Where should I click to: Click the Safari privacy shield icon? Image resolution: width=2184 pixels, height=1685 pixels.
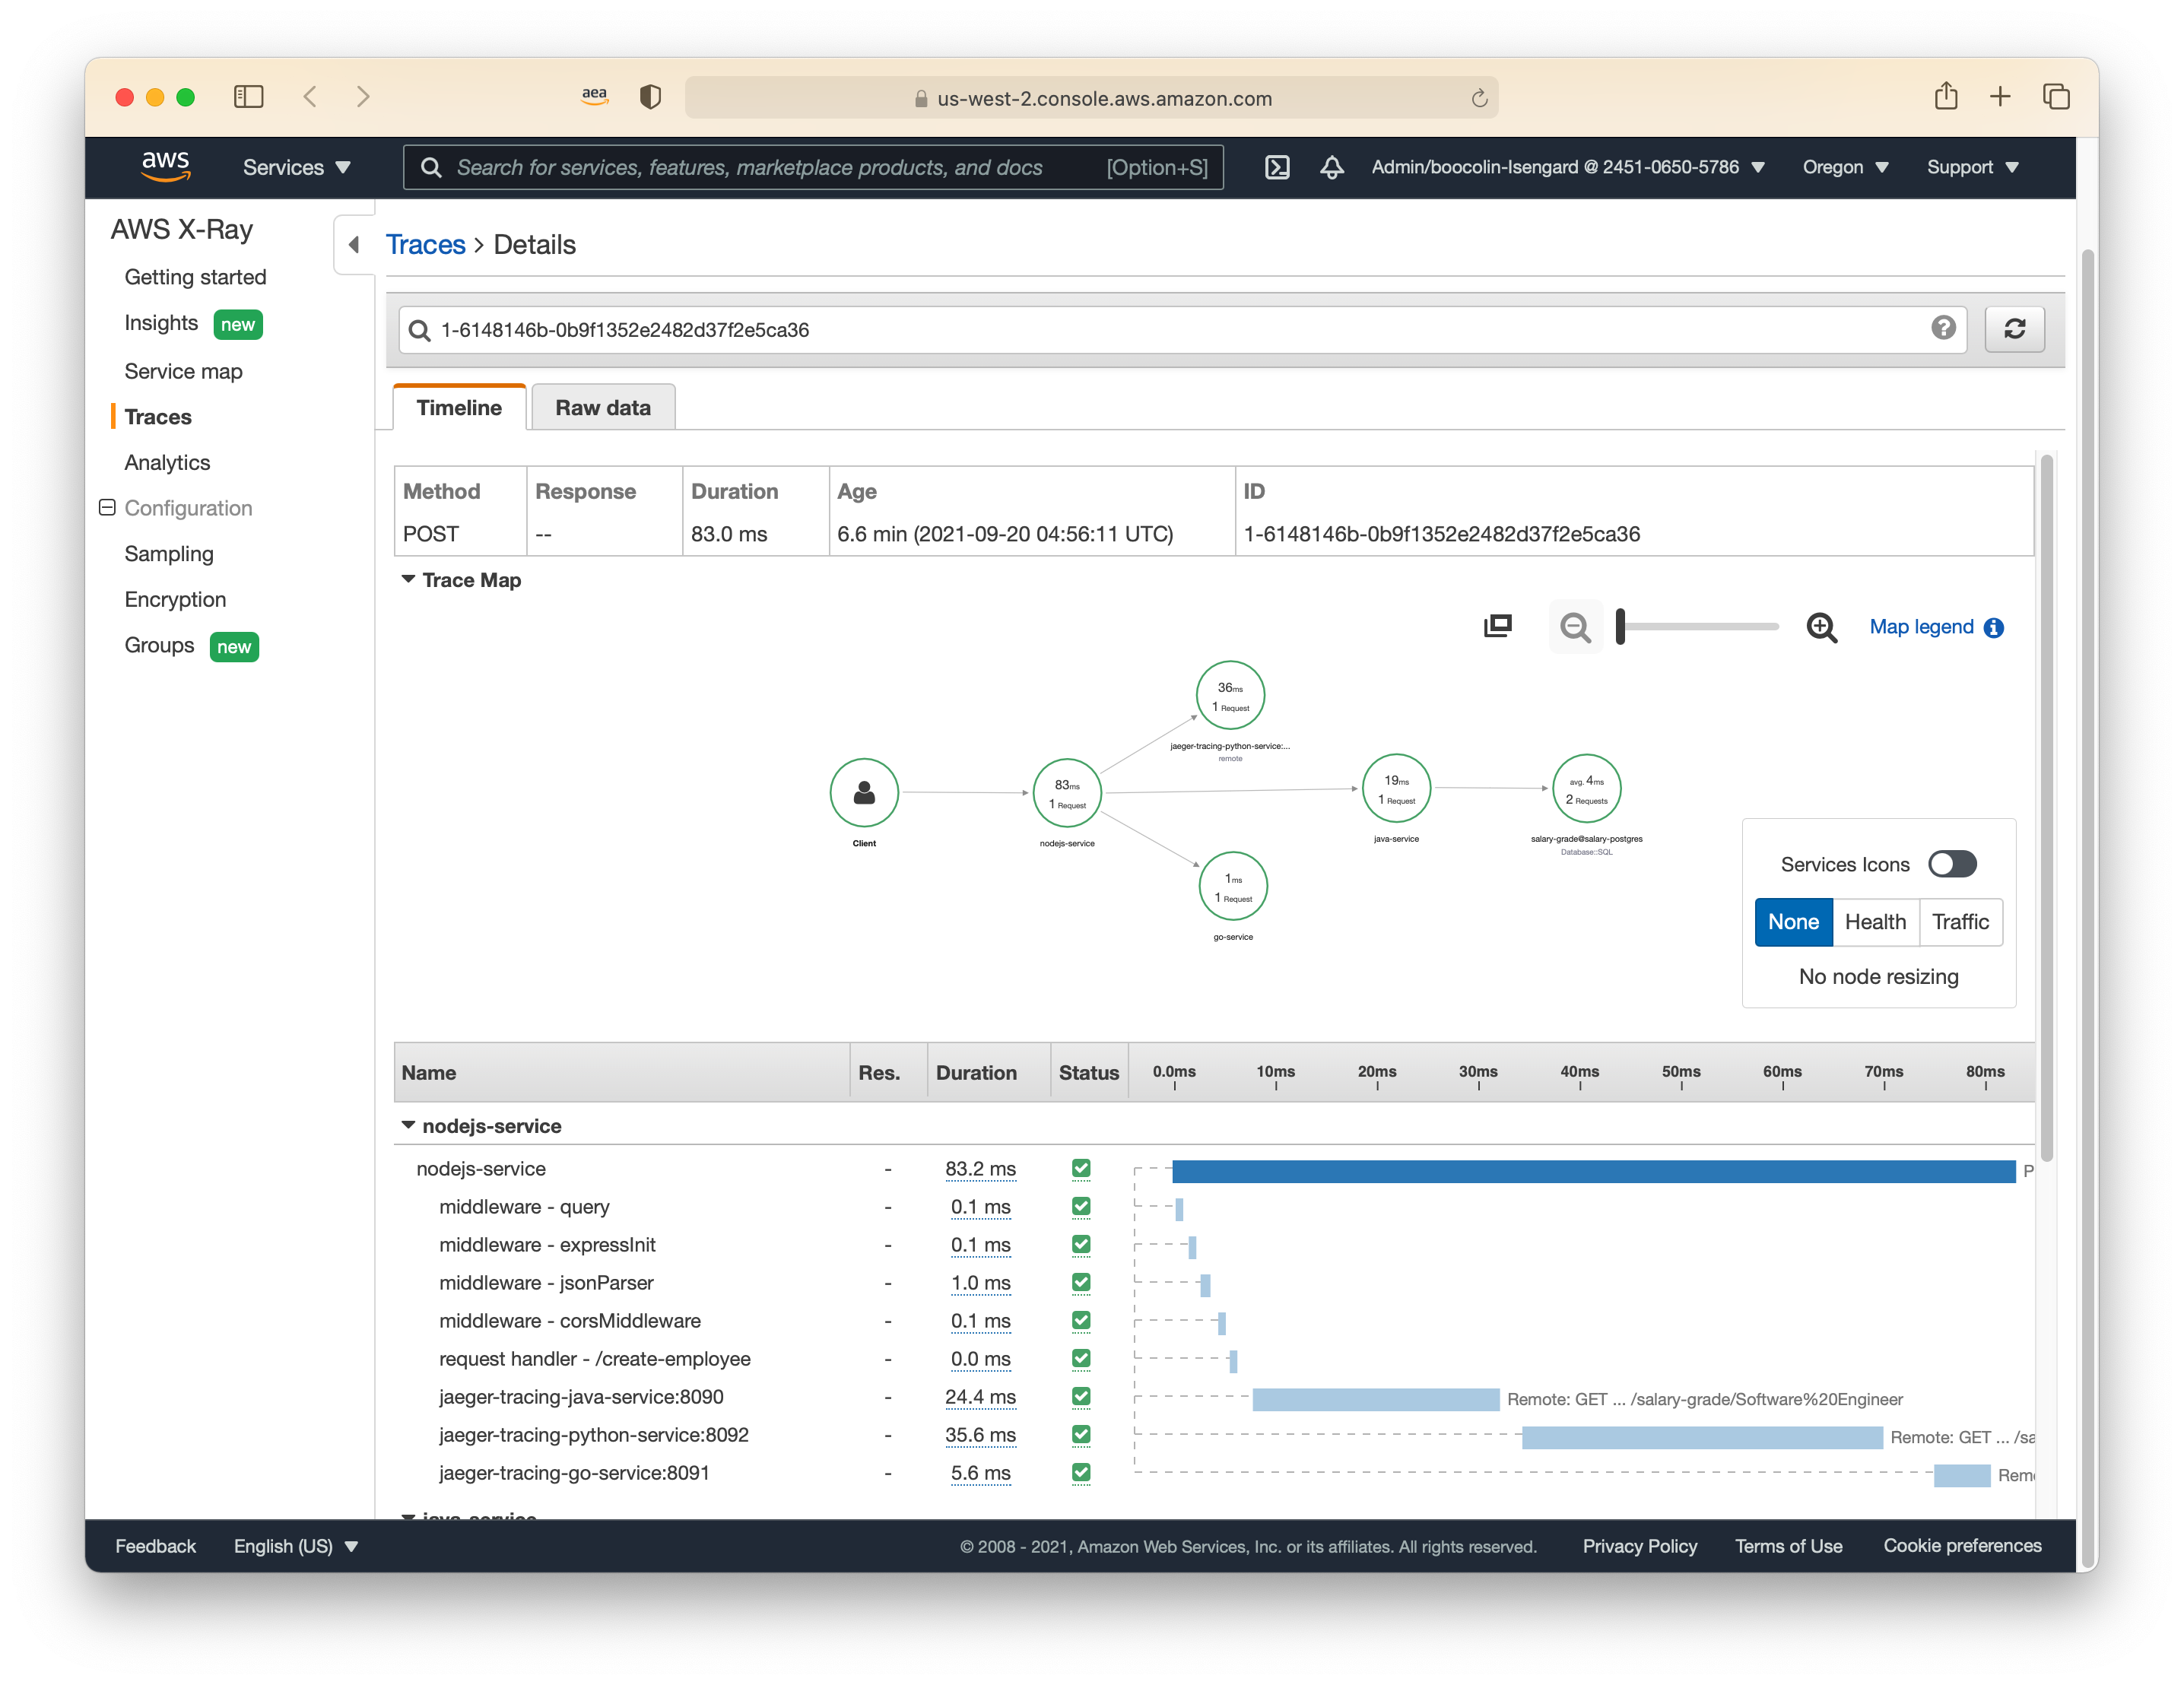(650, 97)
